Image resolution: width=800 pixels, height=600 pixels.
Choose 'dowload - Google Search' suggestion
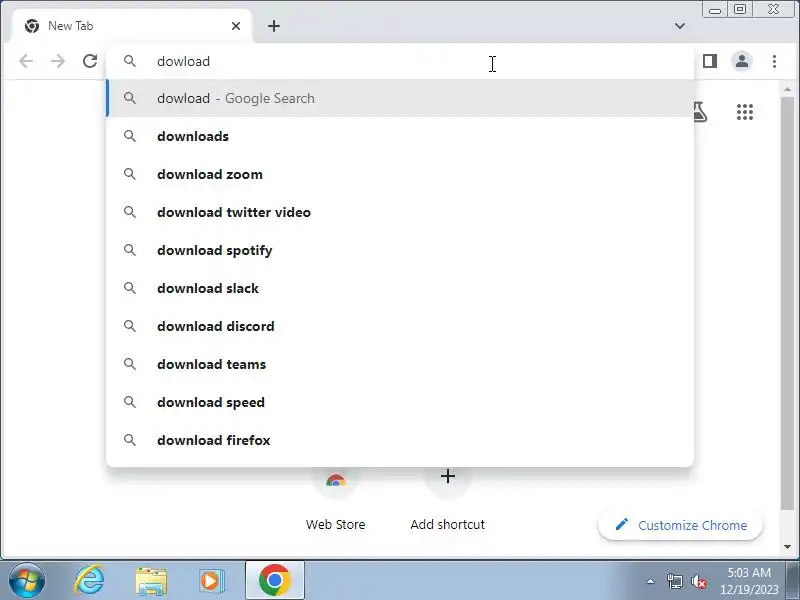coord(400,98)
